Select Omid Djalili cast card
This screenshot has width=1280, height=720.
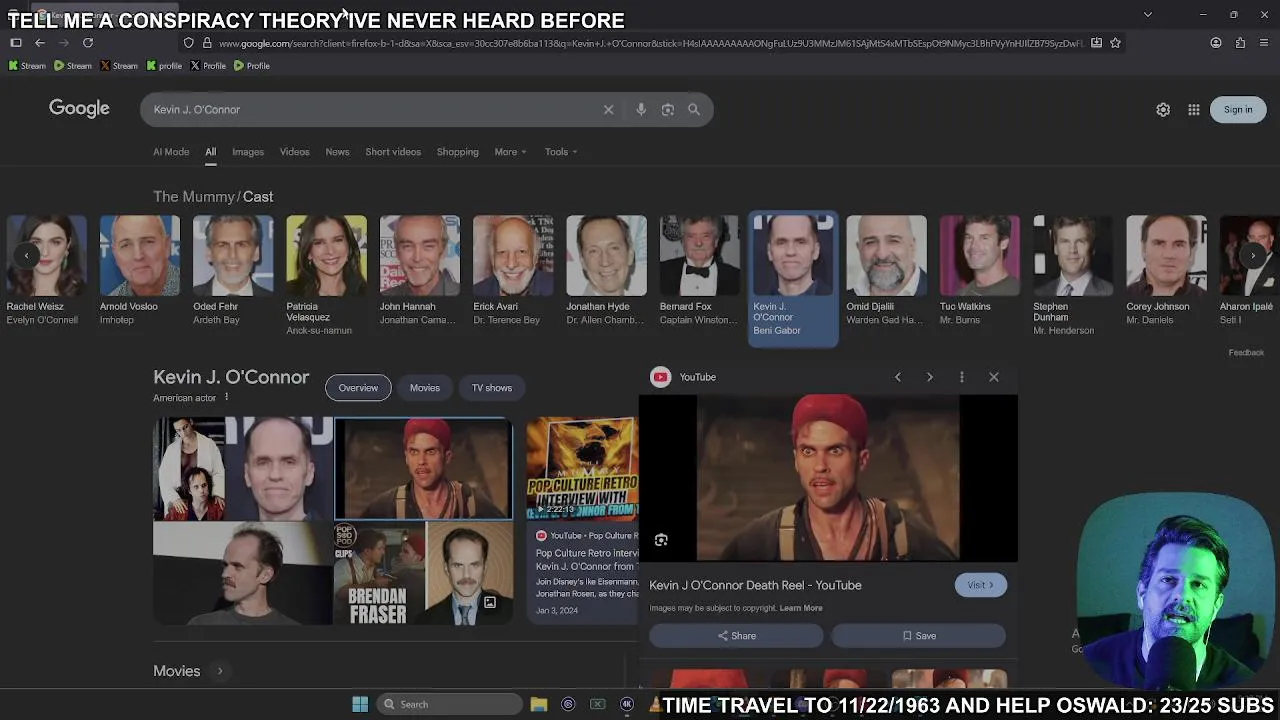pyautogui.click(x=886, y=270)
